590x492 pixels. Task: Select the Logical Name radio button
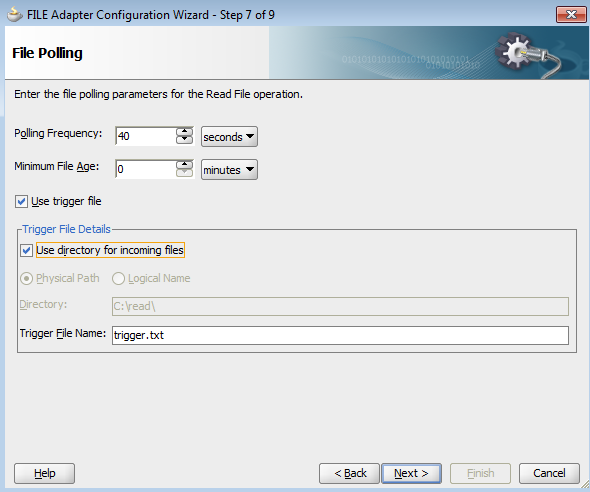point(118,278)
